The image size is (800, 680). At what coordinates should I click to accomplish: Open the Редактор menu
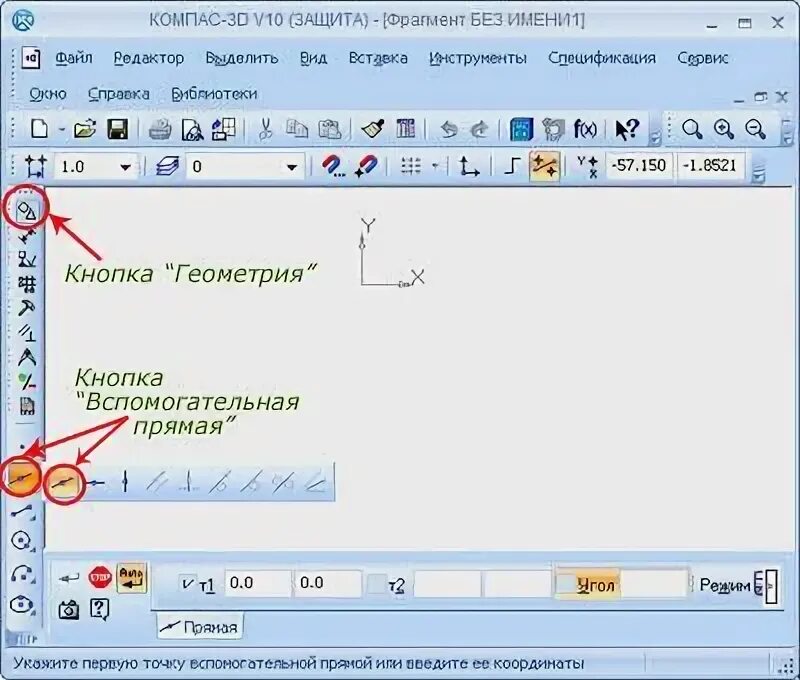(x=148, y=58)
